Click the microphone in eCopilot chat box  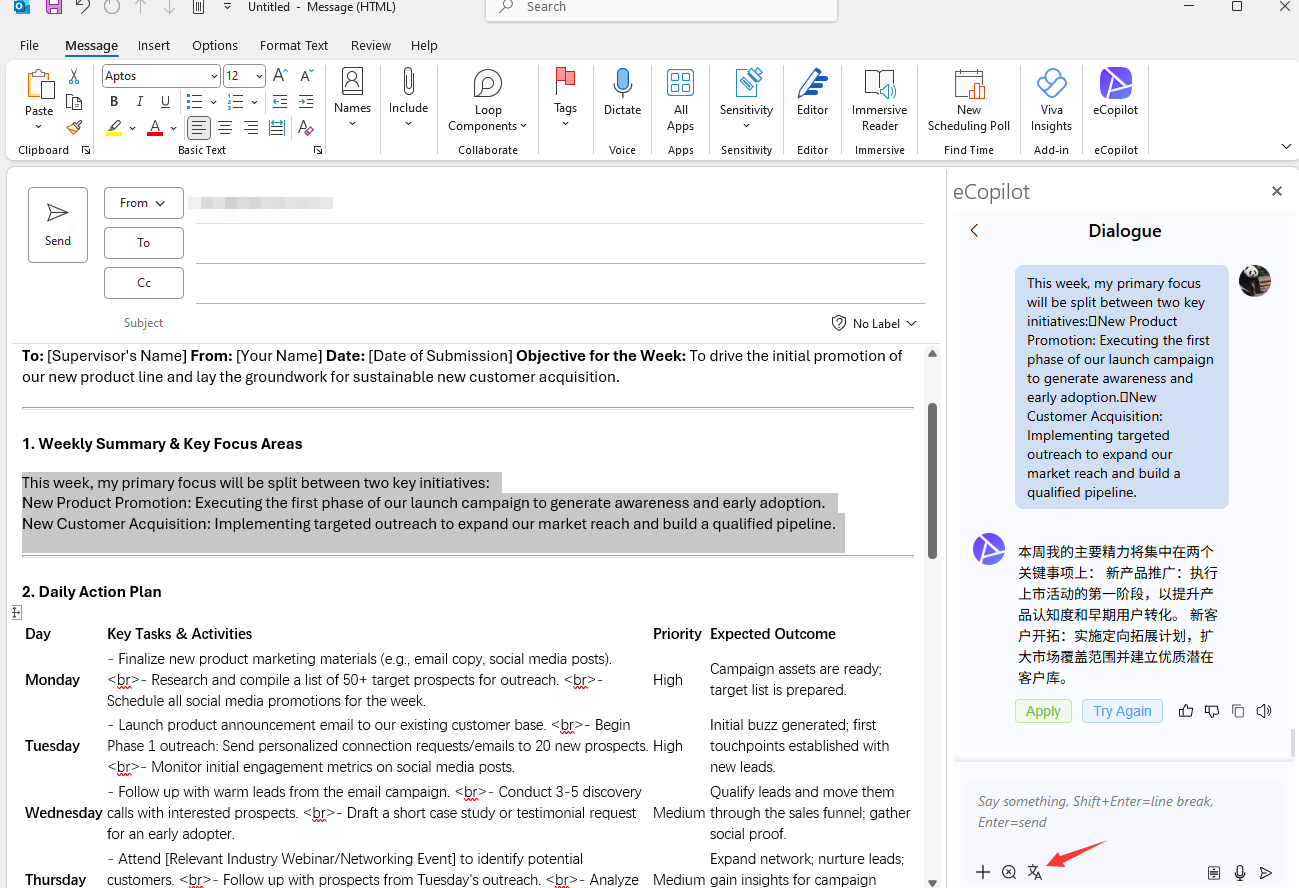click(x=1240, y=872)
